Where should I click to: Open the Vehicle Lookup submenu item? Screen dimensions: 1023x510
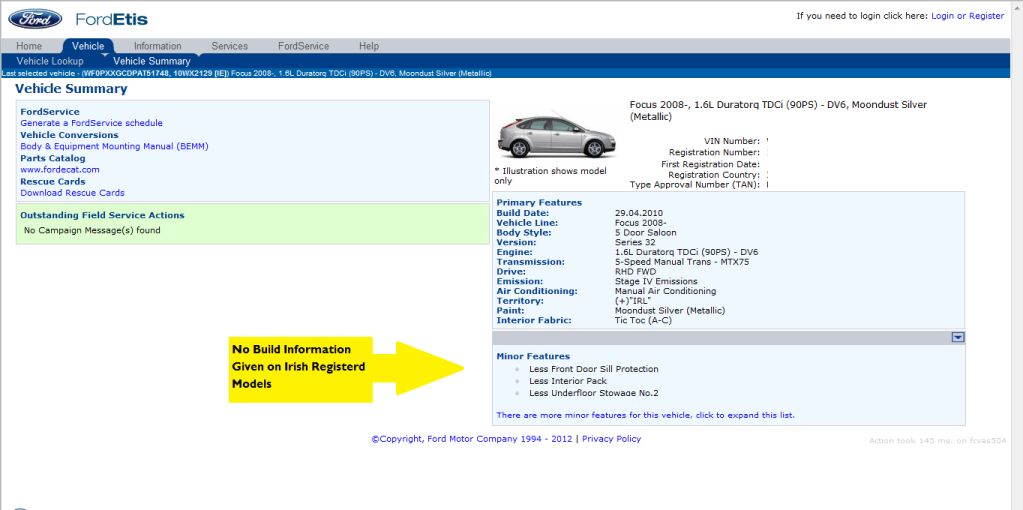tap(50, 61)
